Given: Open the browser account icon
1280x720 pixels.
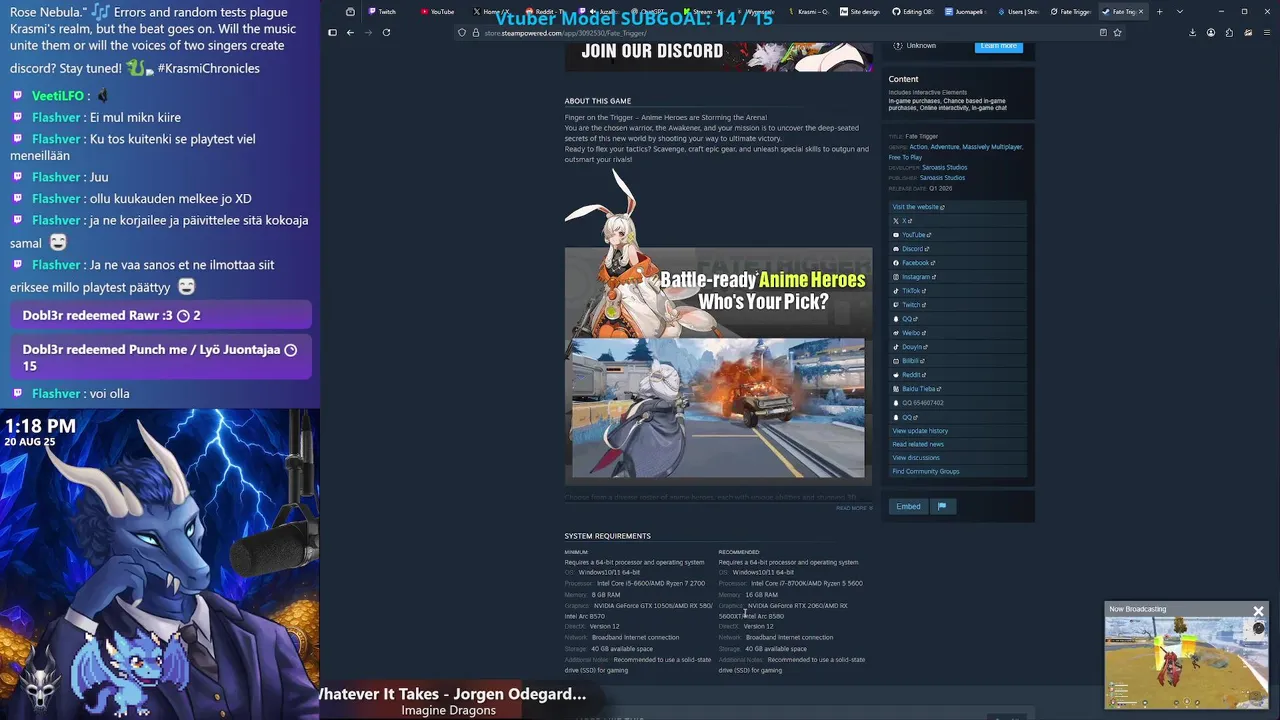Looking at the screenshot, I should coord(1210,32).
